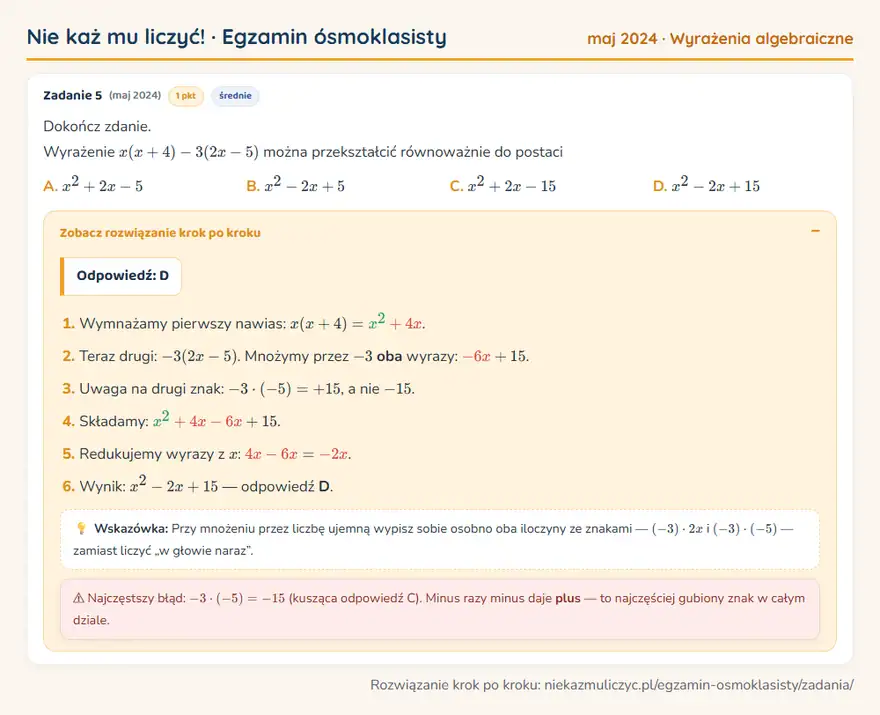Click the '1 pkt' badge
880x715 pixels.
(186, 96)
